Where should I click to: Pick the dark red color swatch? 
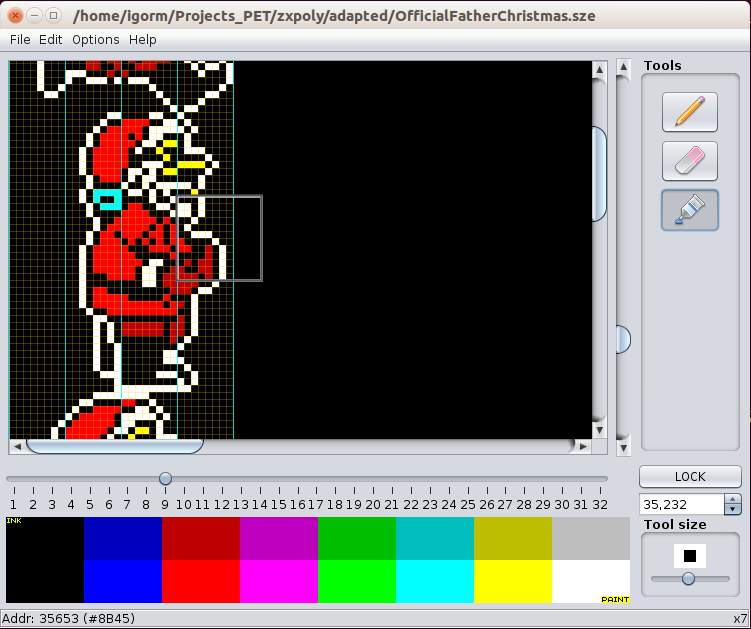201,538
